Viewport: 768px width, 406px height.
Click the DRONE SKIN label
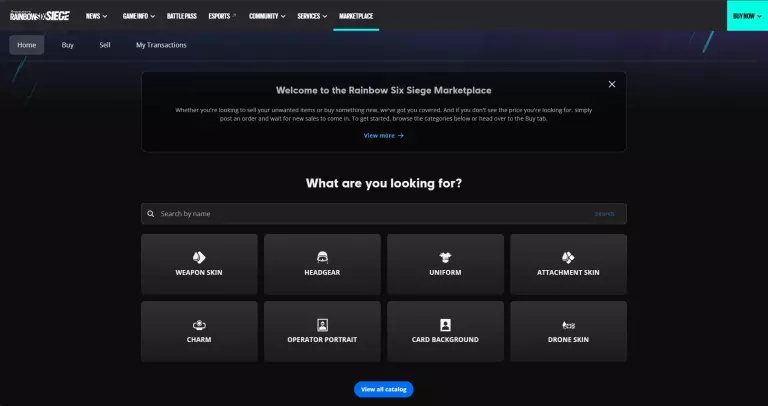[568, 339]
